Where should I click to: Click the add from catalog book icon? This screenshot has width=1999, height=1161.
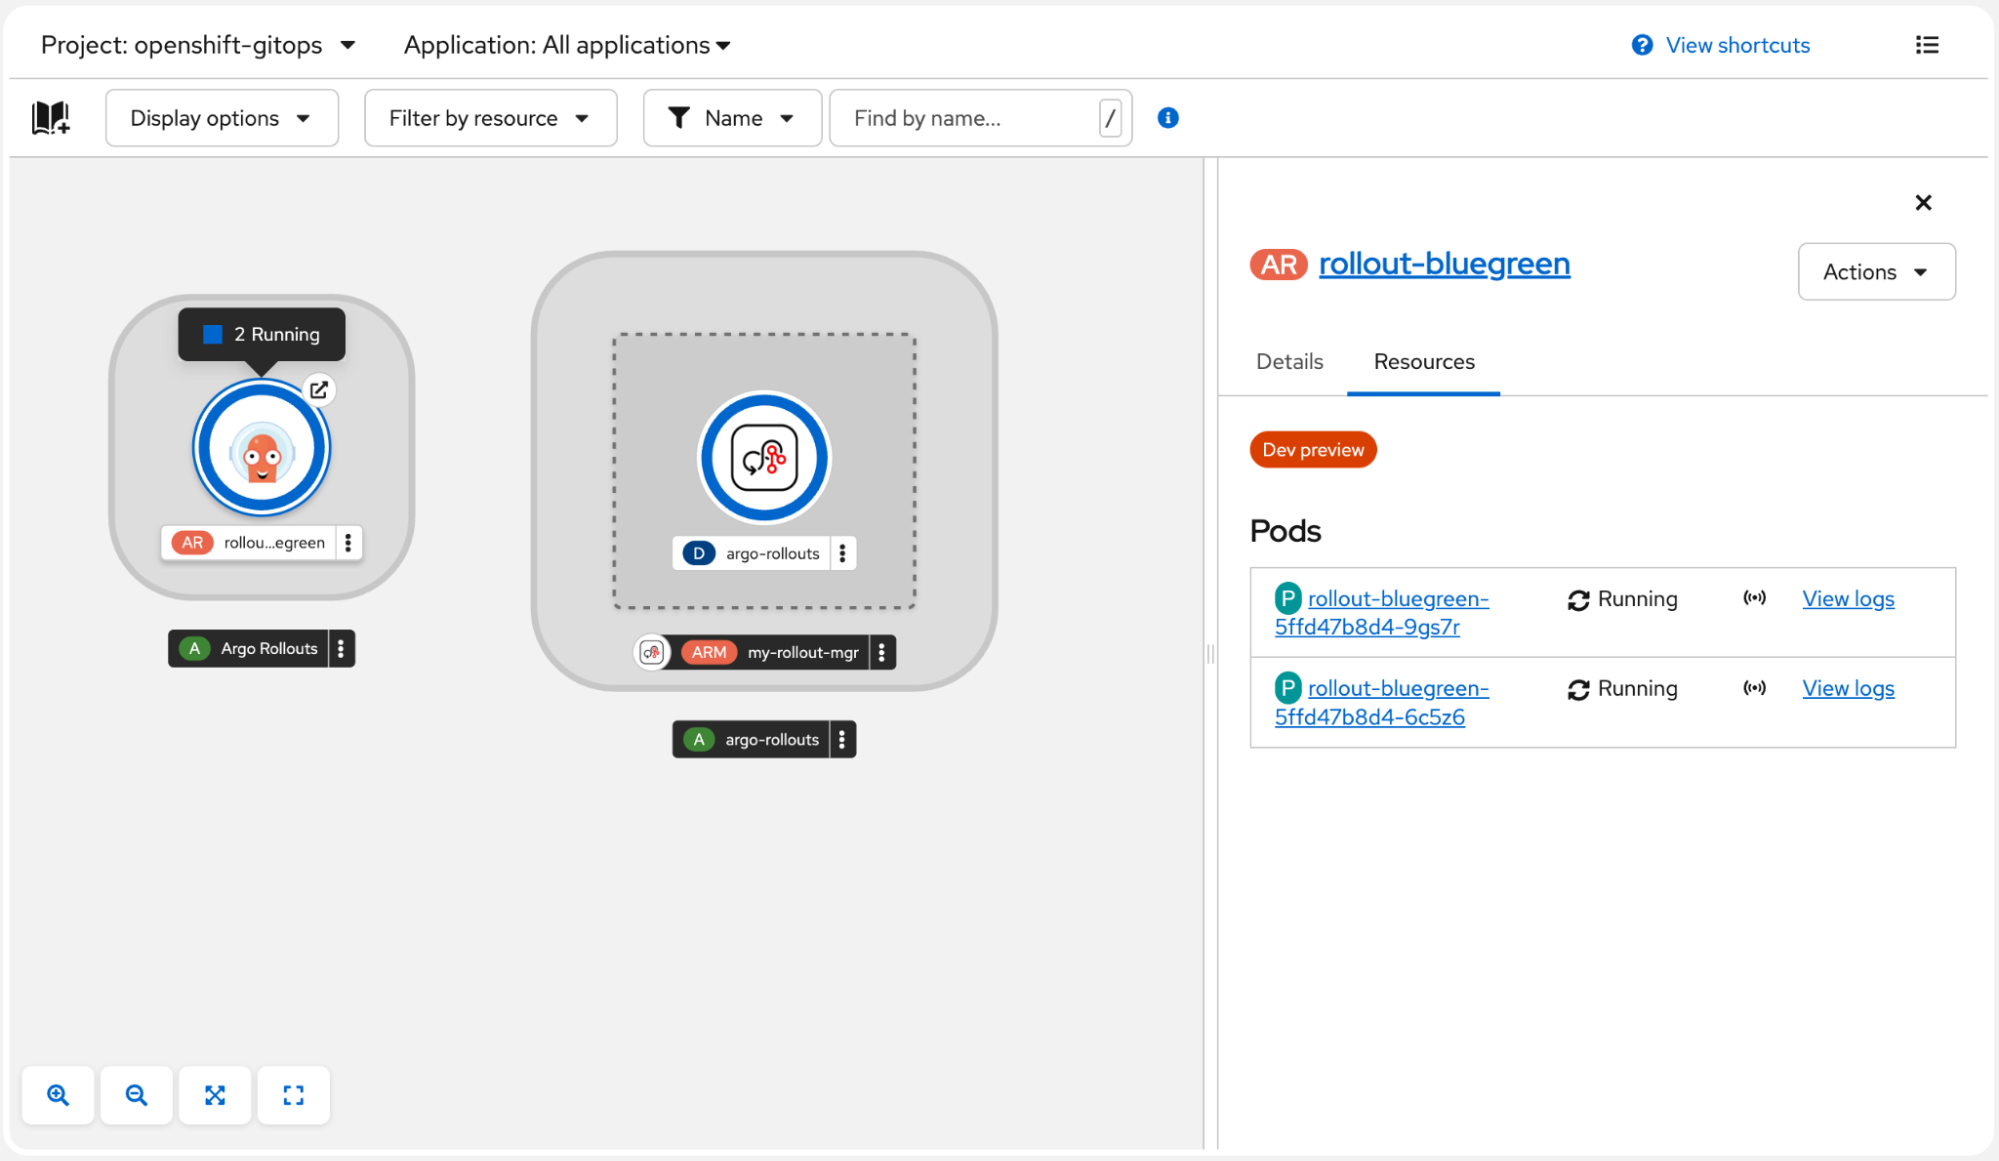pos(51,118)
